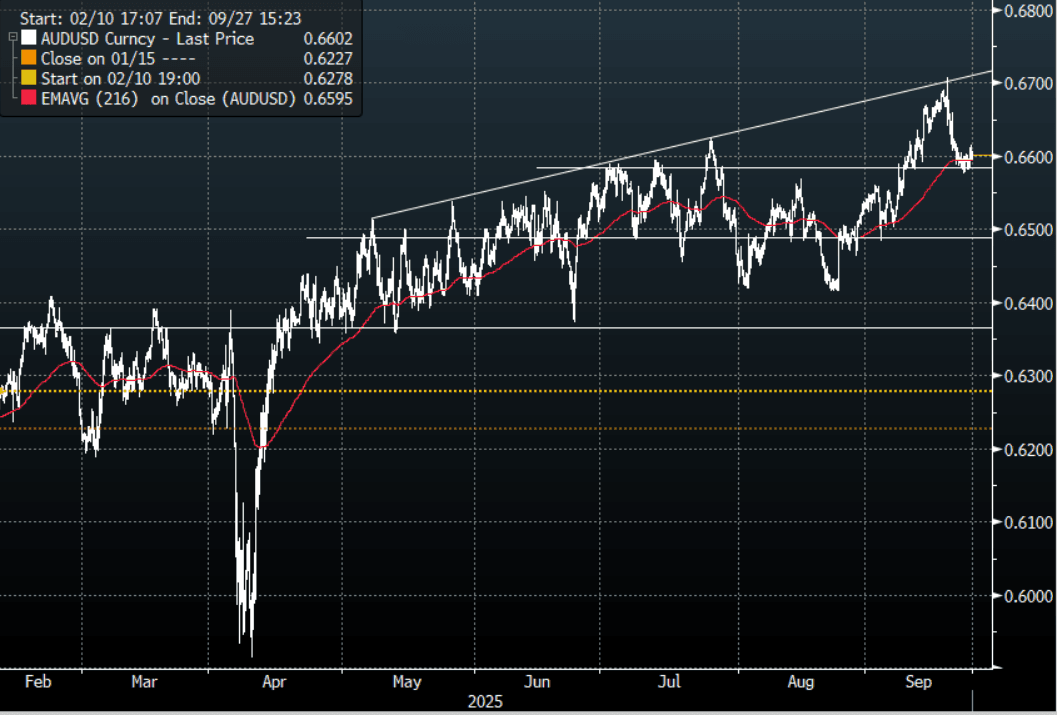Image resolution: width=1057 pixels, height=715 pixels.
Task: Click the 0.6700 price axis label
Action: tap(1025, 83)
